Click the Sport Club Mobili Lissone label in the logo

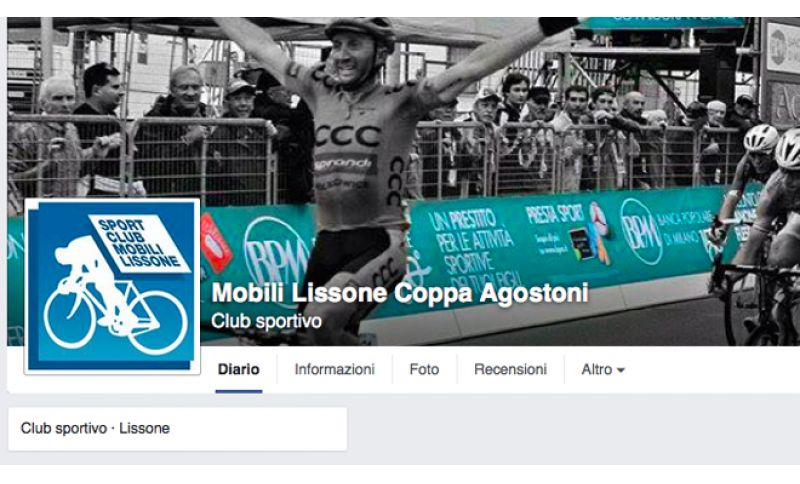coord(139,244)
